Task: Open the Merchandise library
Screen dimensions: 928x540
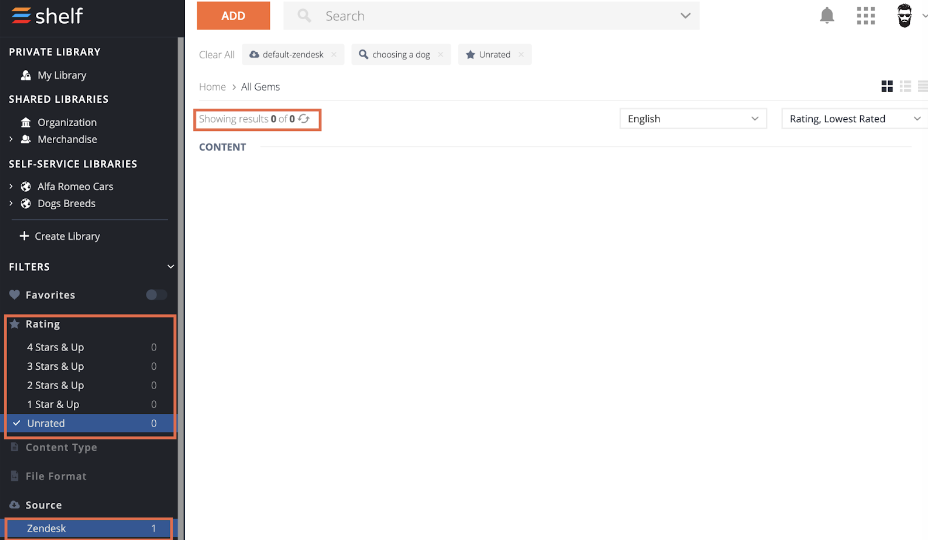Action: 67,139
